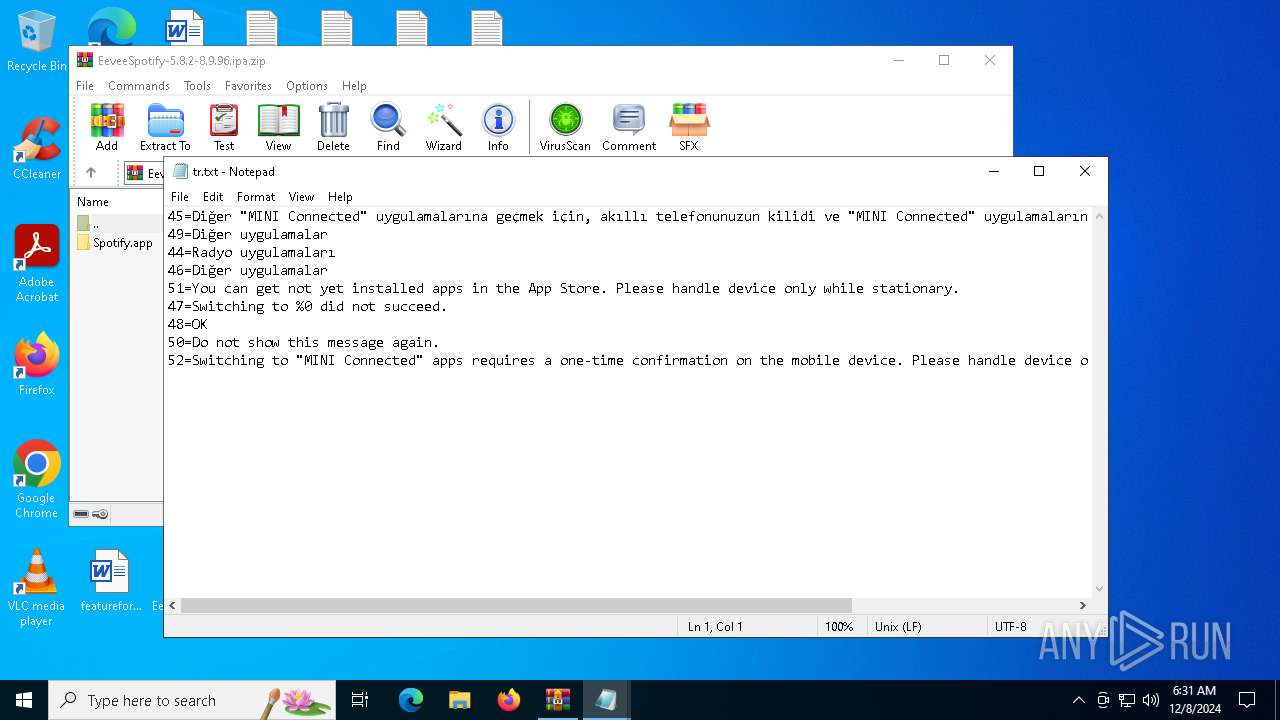Image resolution: width=1280 pixels, height=720 pixels.
Task: Click the line '47=Switching to %0 did not succeed.'
Action: (x=308, y=306)
